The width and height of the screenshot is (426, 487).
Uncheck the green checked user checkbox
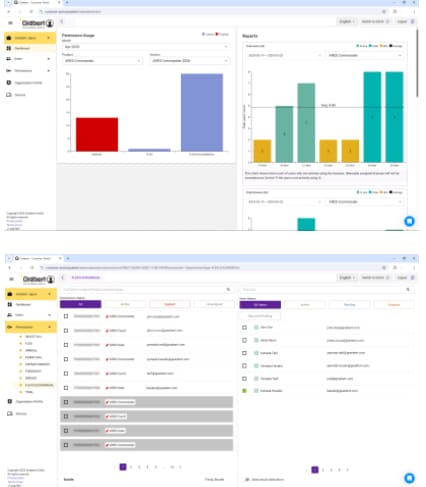tap(244, 391)
